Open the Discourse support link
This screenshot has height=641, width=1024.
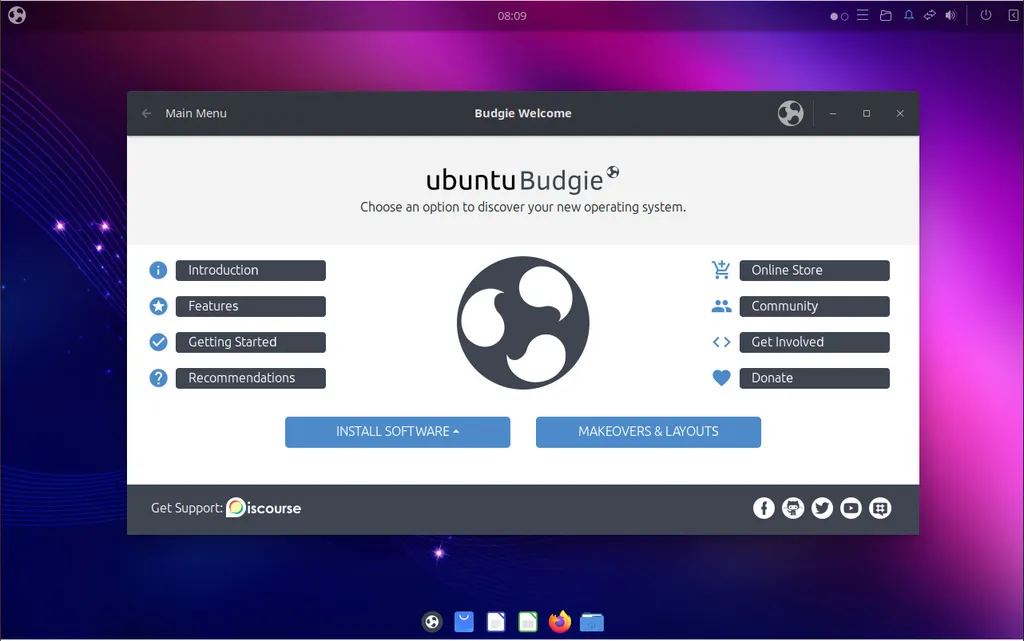click(x=264, y=508)
